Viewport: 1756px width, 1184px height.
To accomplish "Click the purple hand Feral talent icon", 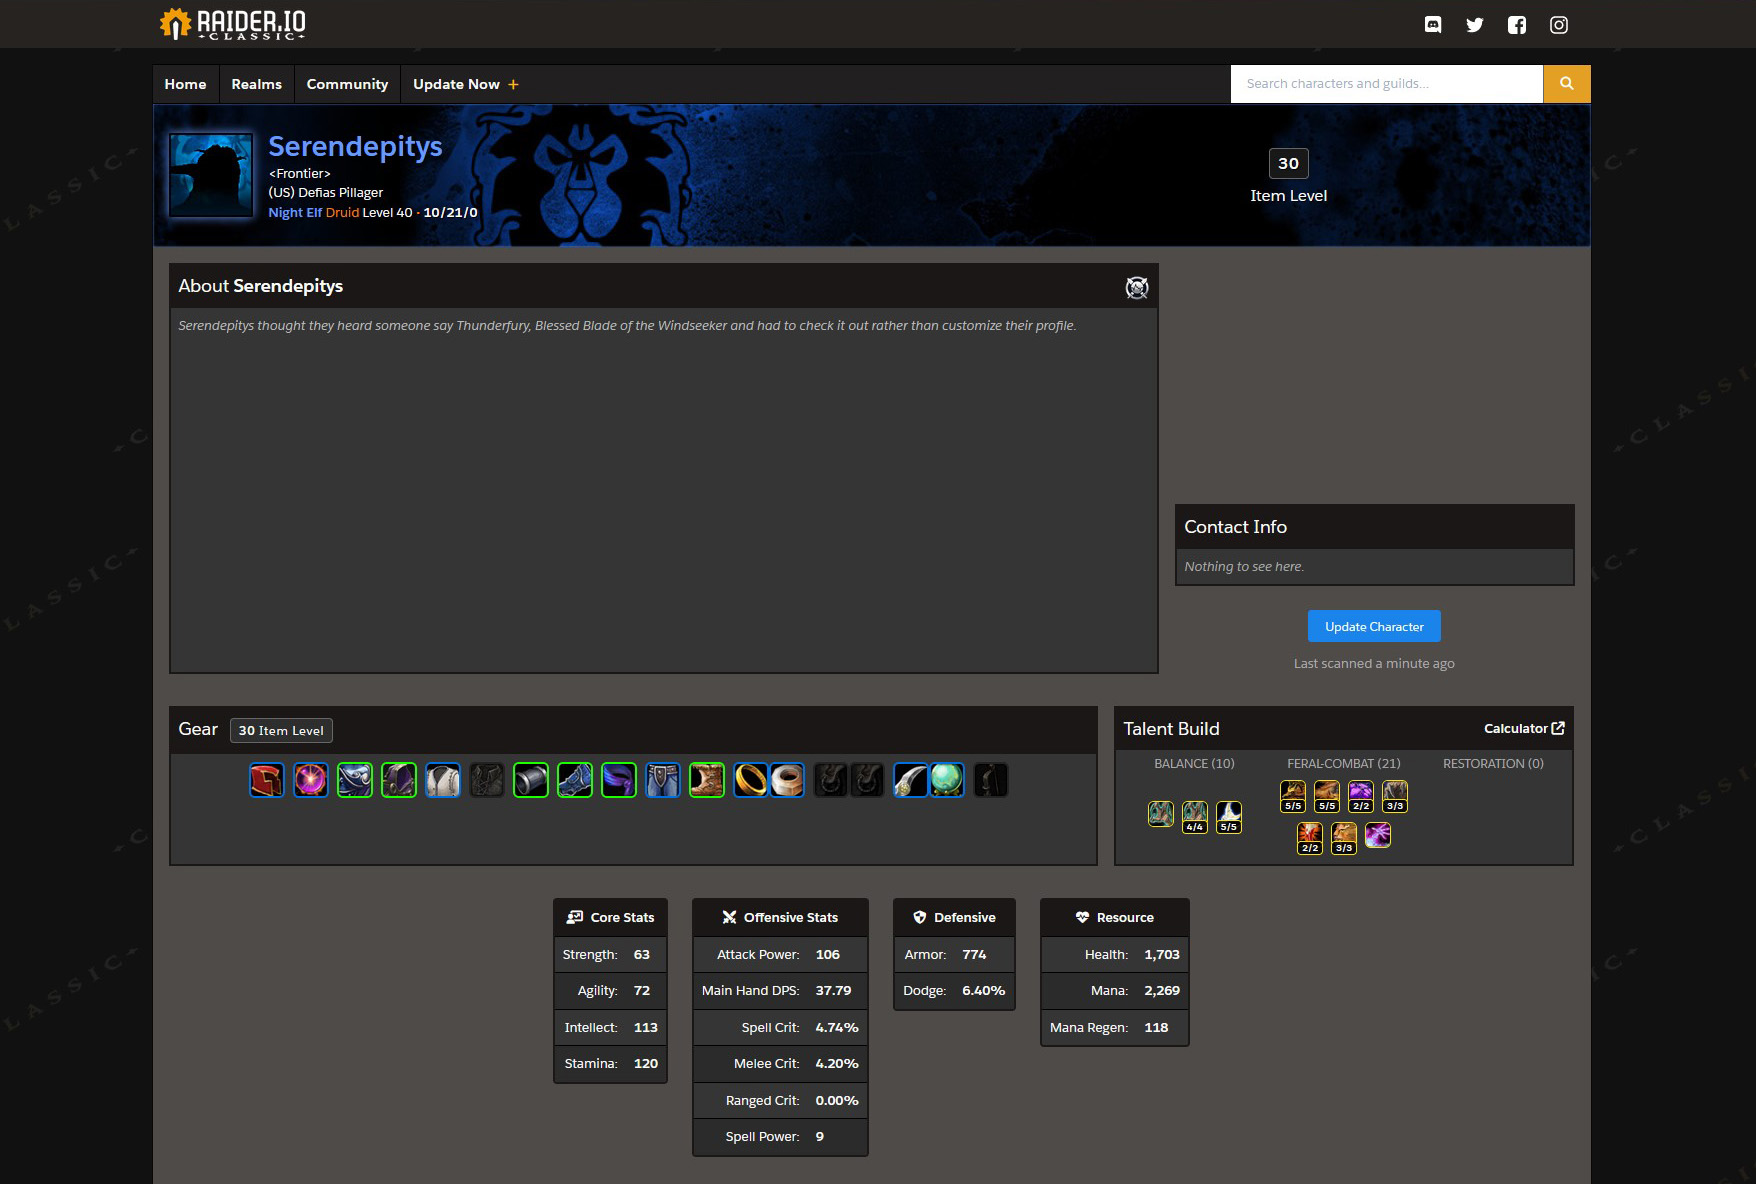I will pyautogui.click(x=1378, y=835).
